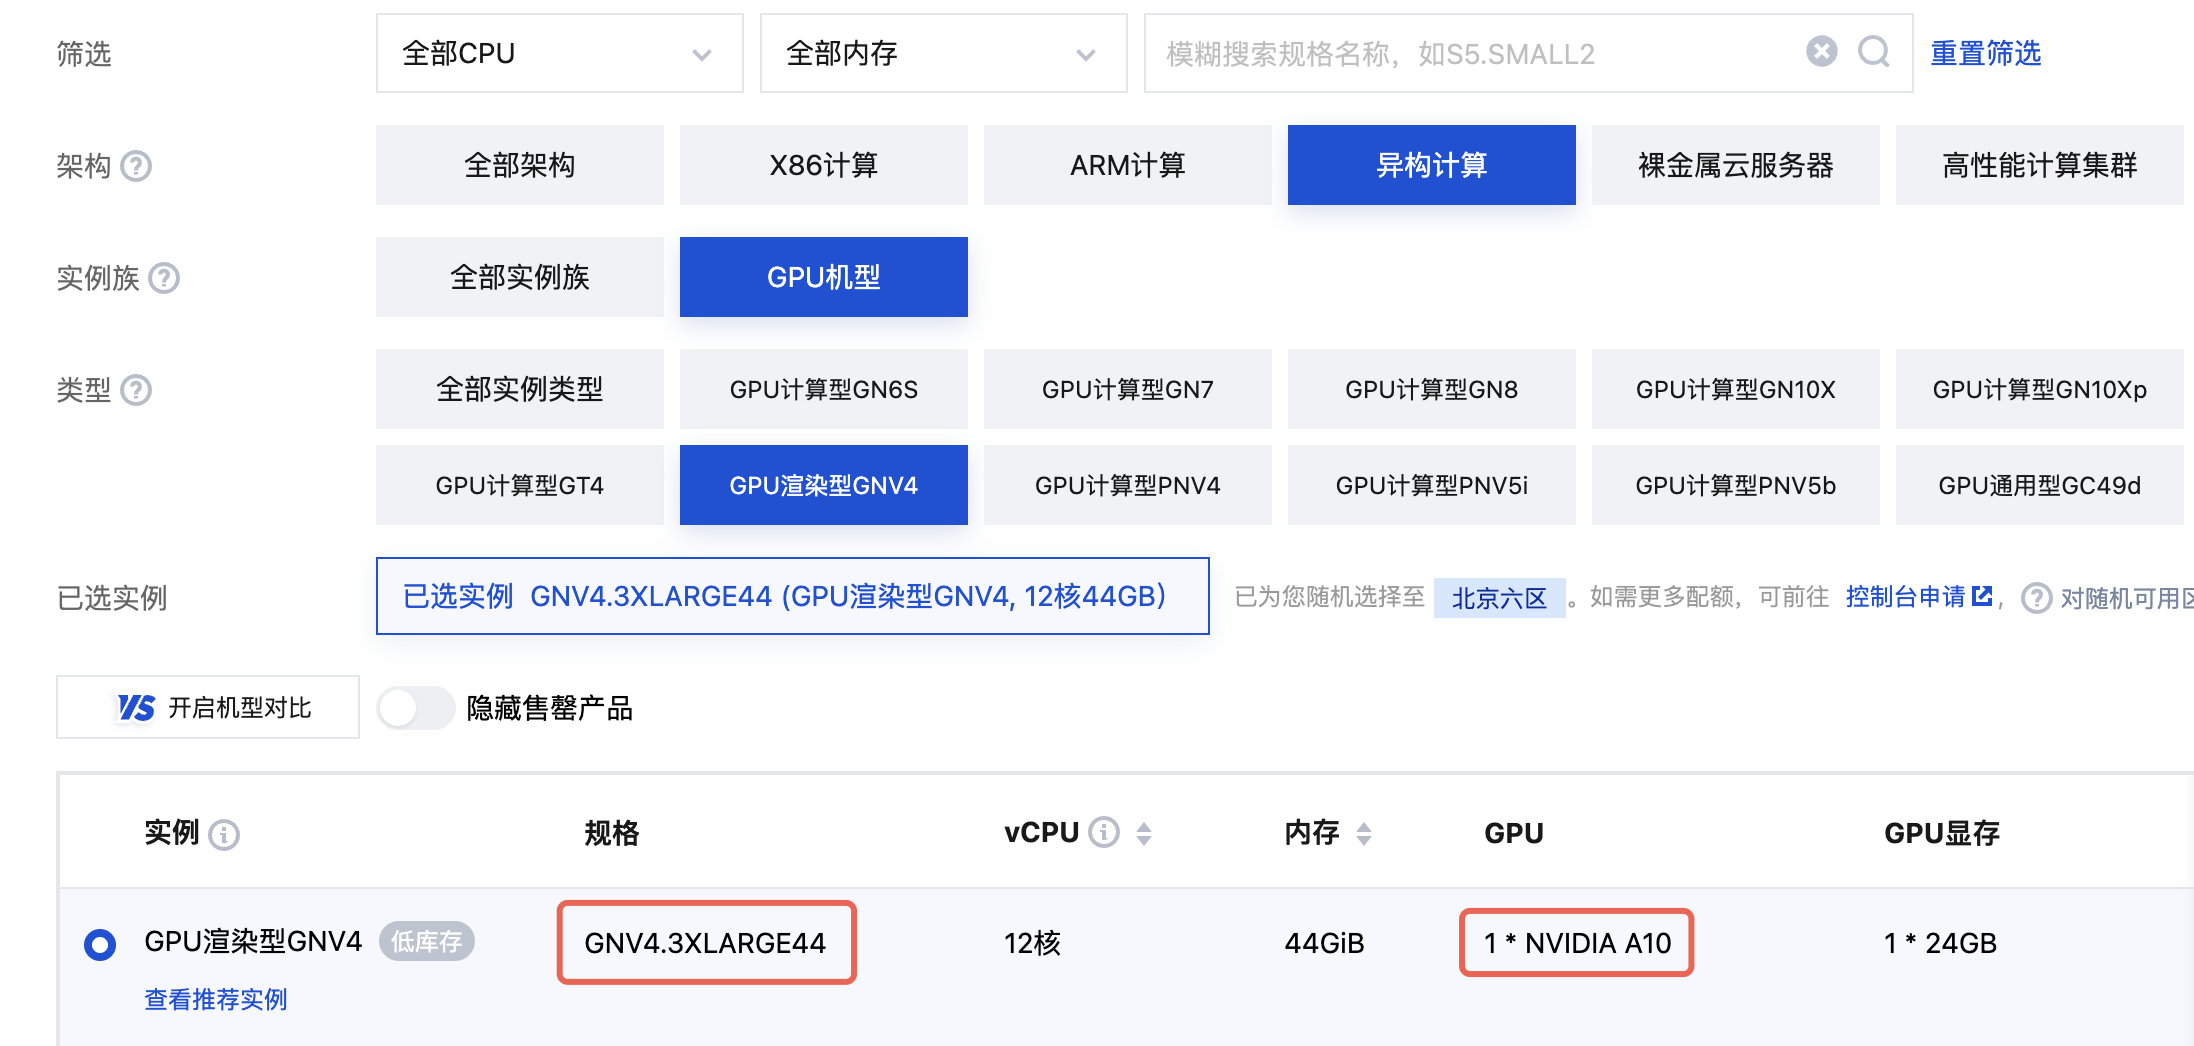Image resolution: width=2194 pixels, height=1046 pixels.
Task: Click the search magnifier icon
Action: (x=1873, y=52)
